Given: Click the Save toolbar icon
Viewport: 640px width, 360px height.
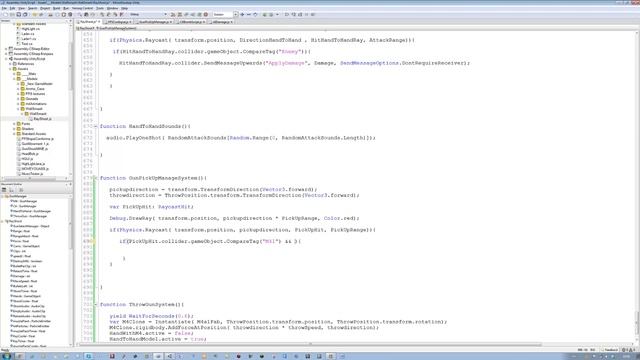Looking at the screenshot, I should (x=19, y=14).
